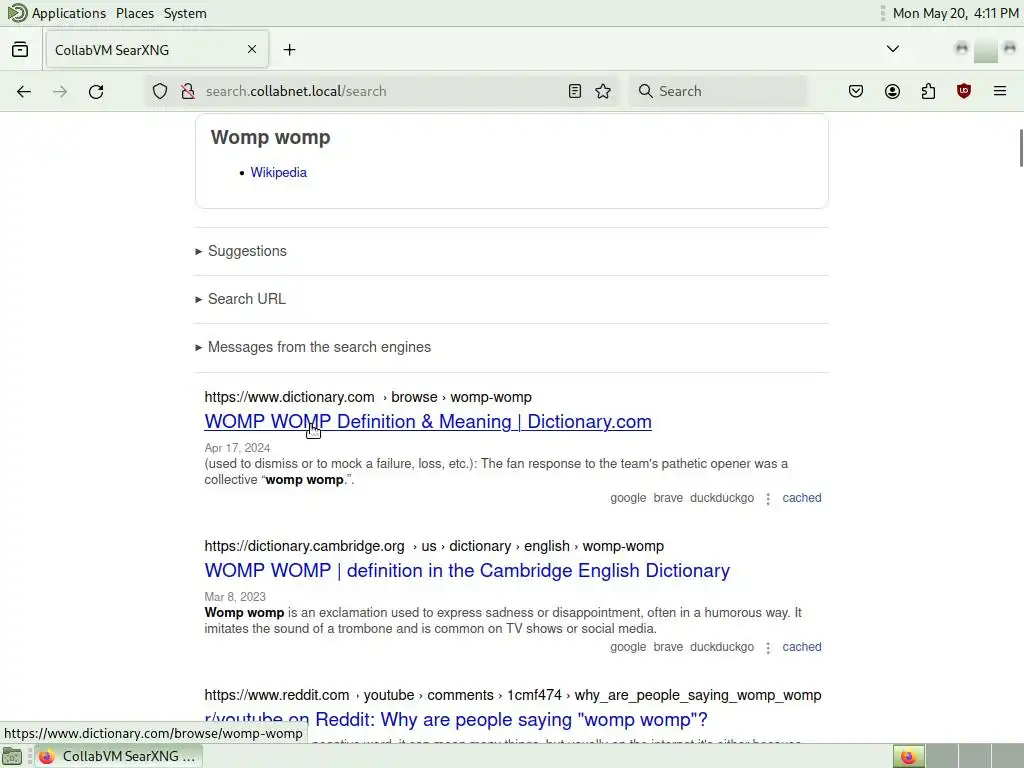Click the Firefox icon in bottom-right panel
Viewport: 1024px width, 768px height.
(908, 756)
